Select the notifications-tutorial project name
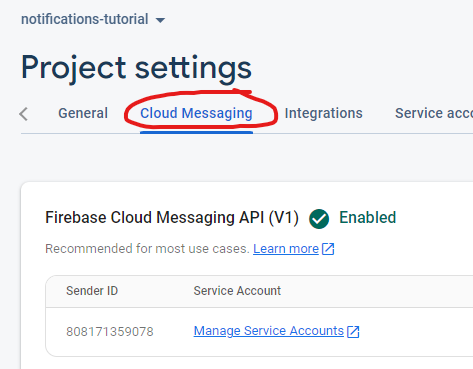This screenshot has height=369, width=473. [85, 19]
